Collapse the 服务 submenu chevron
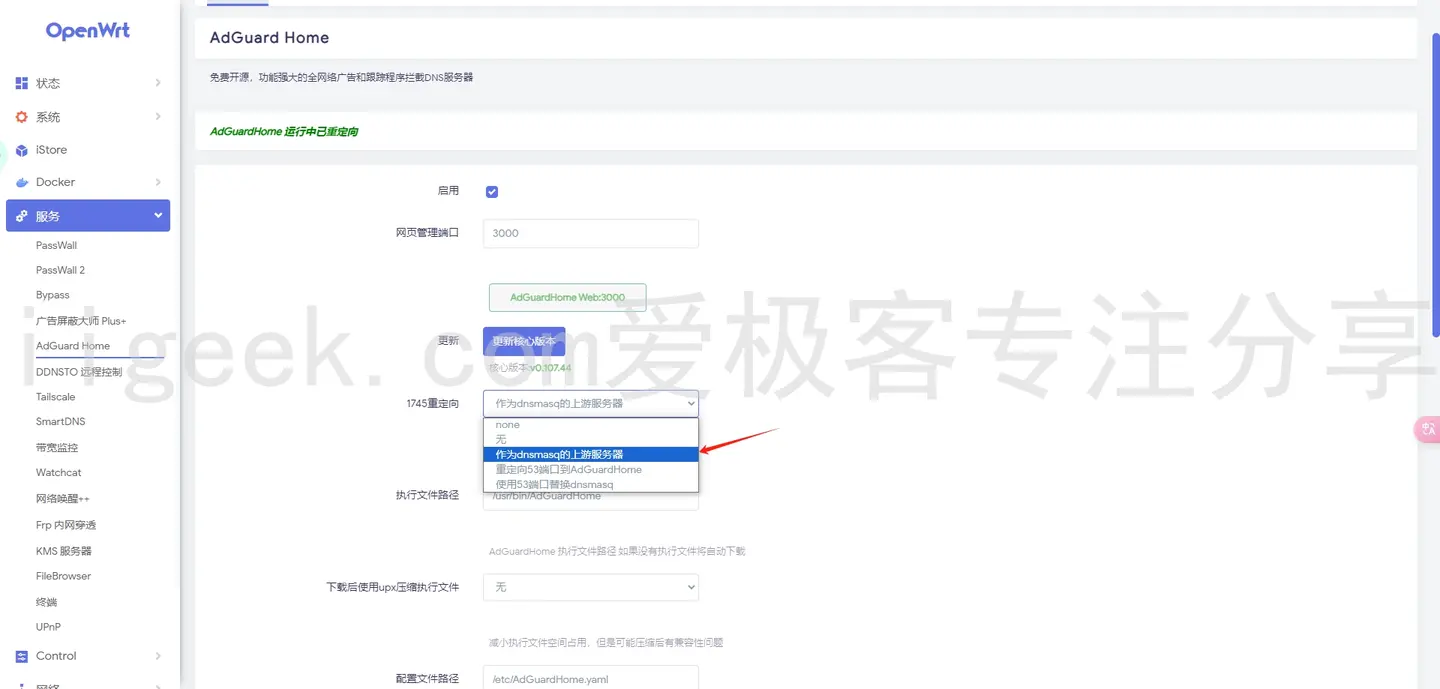 (x=157, y=215)
